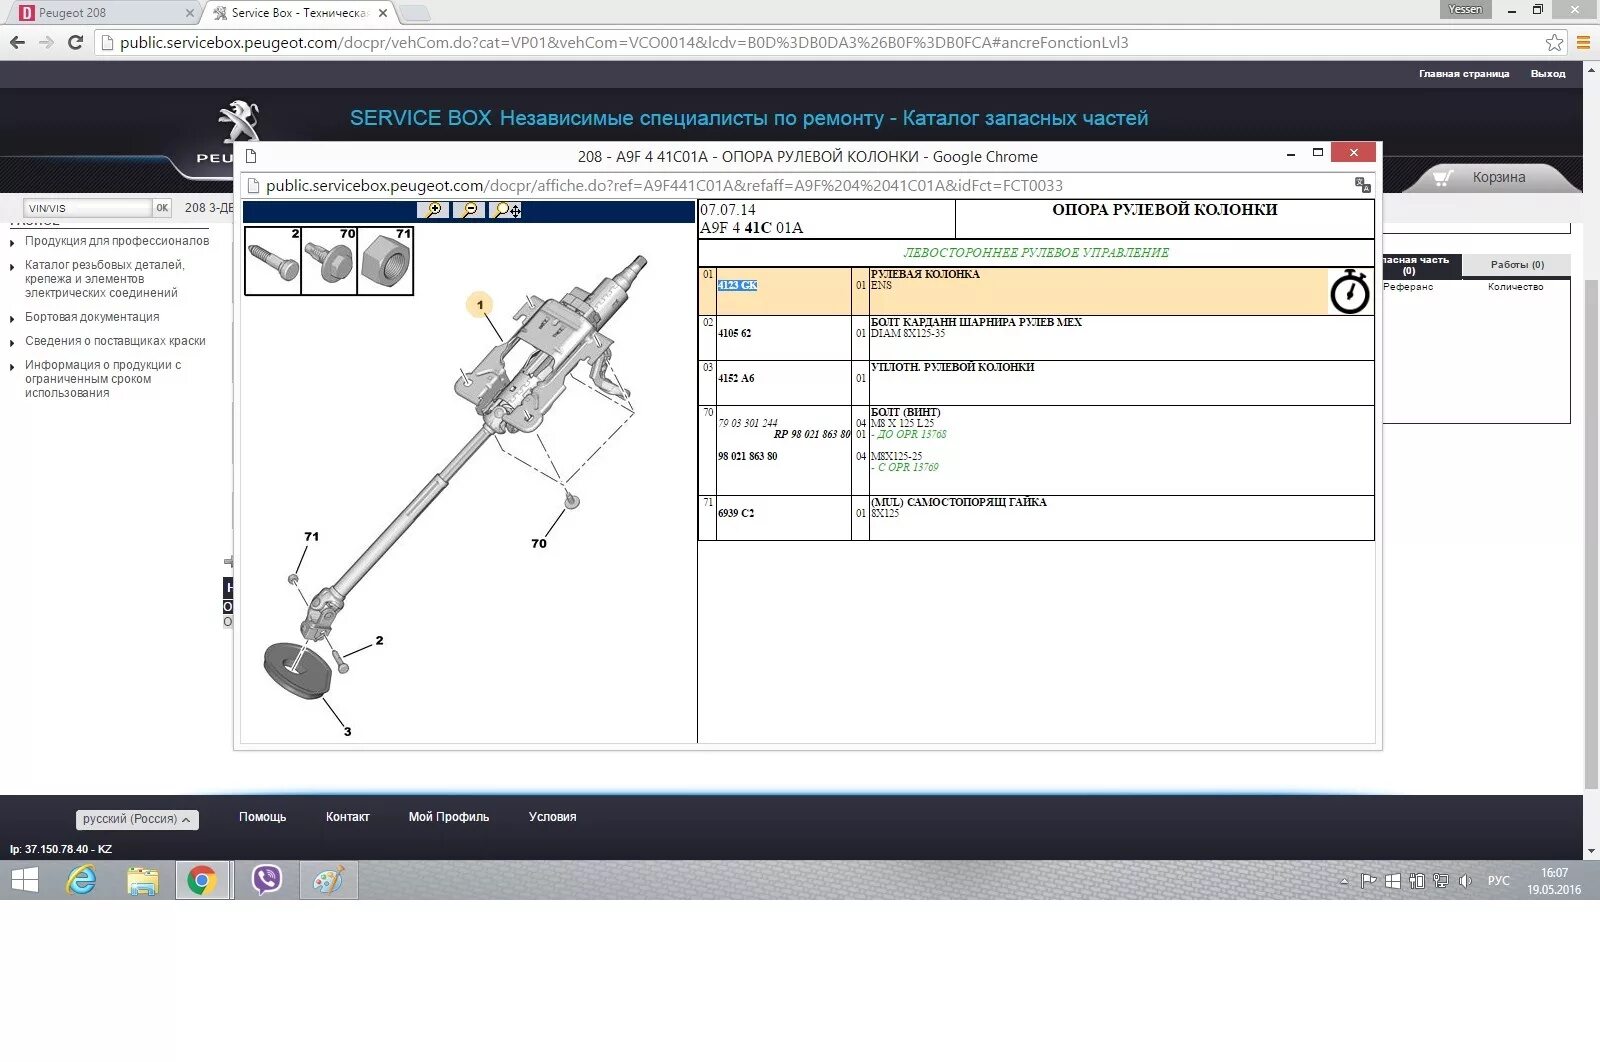
Task: Select part reference 4152 A6
Action: 736,378
